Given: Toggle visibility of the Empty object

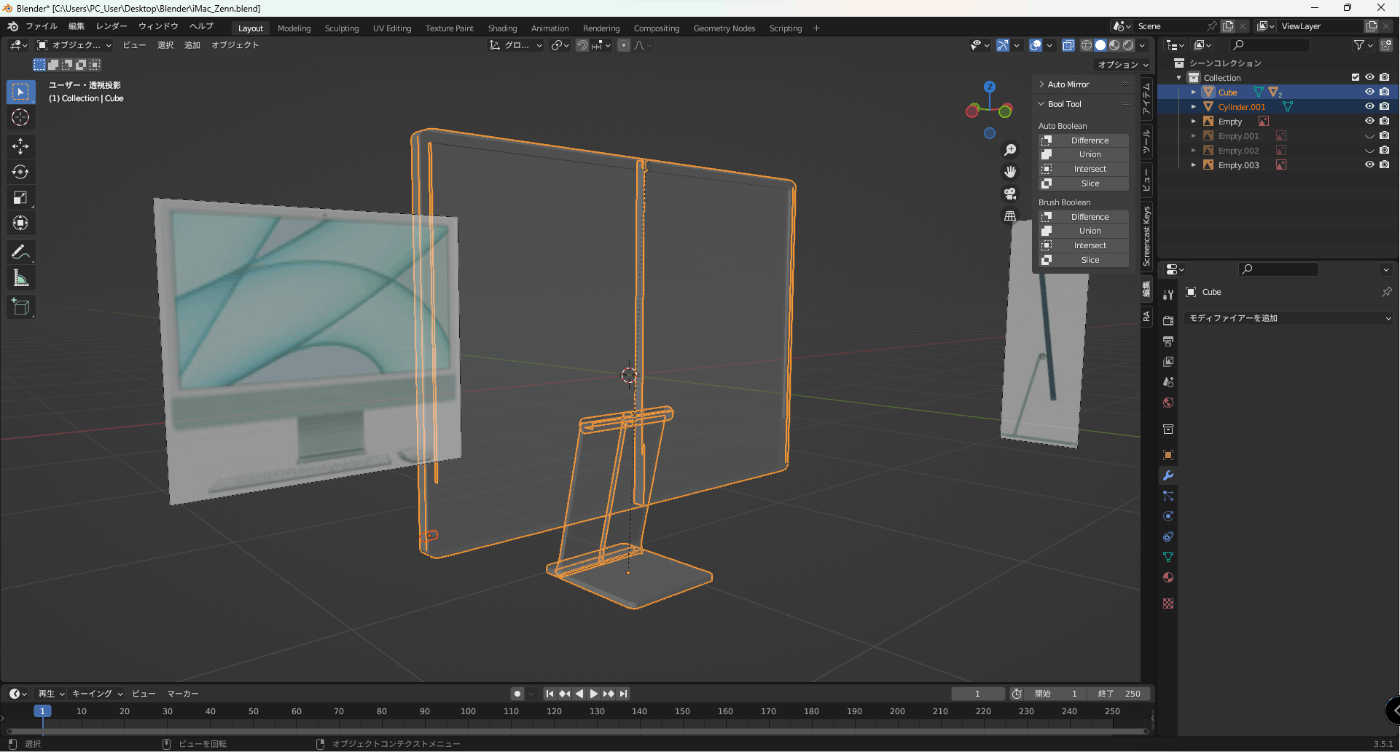Looking at the screenshot, I should point(1370,121).
